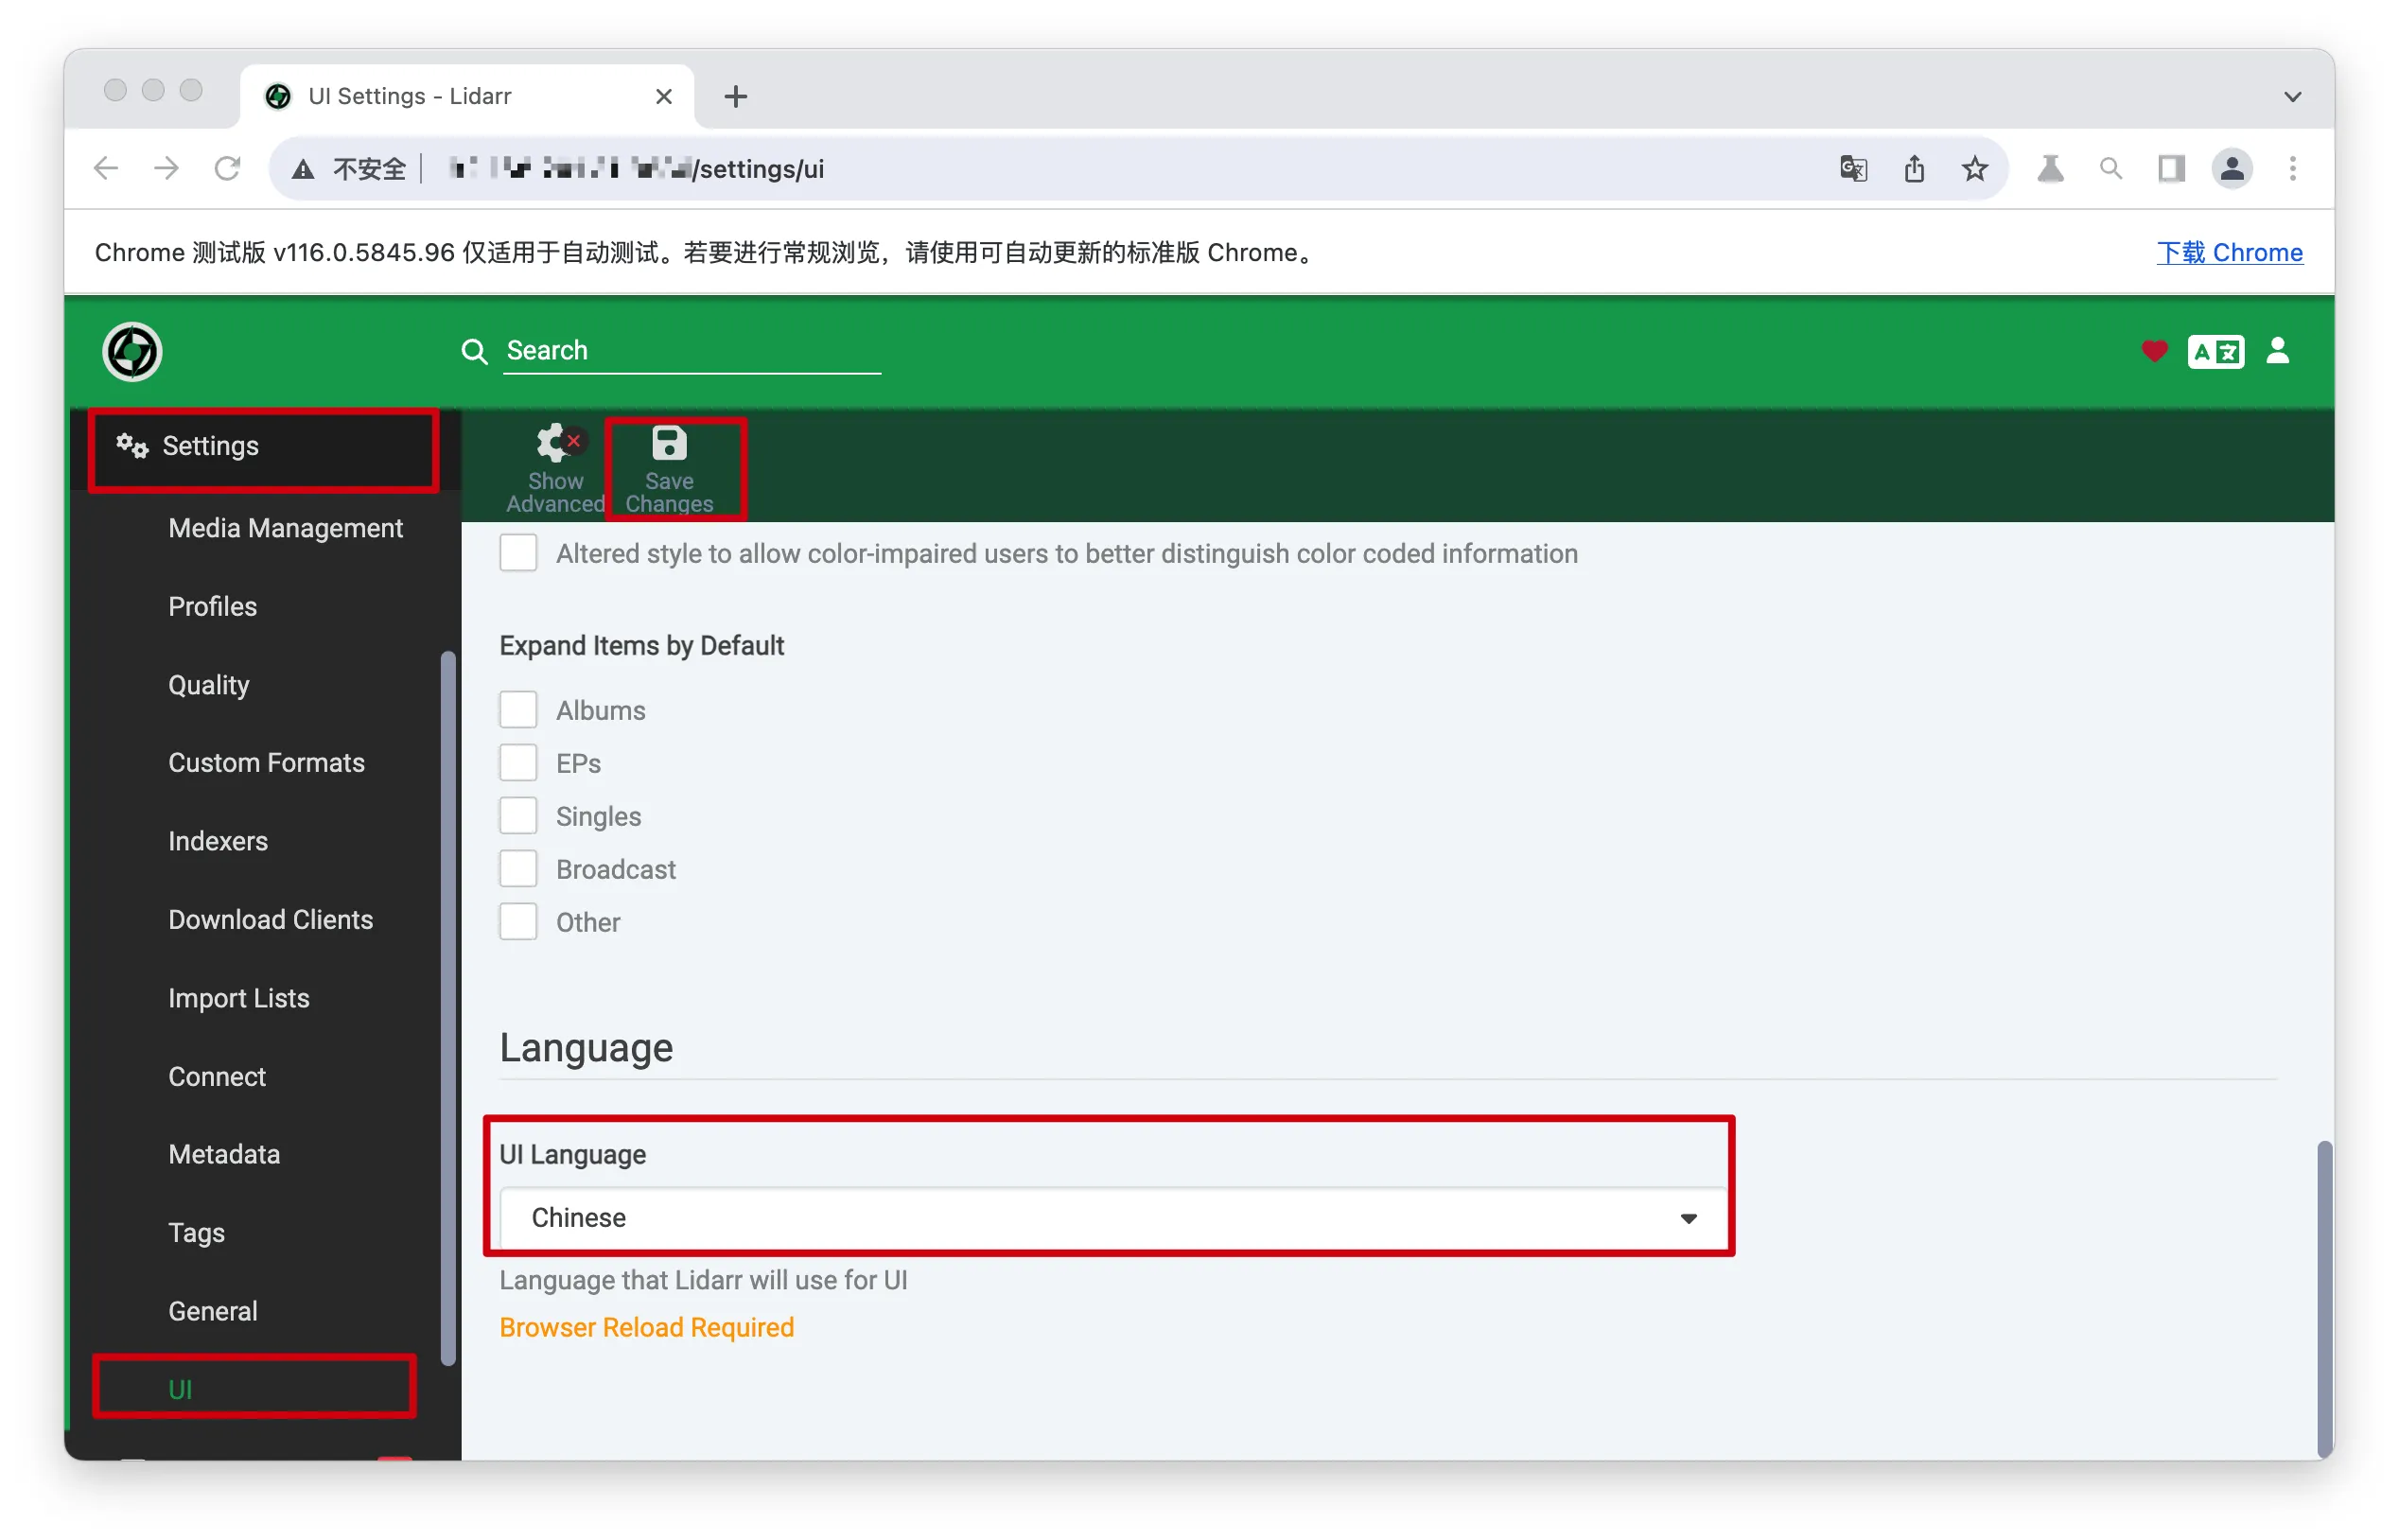Viewport: 2399px width, 1540px height.
Task: Click Google Translate icon in address bar
Action: (1853, 169)
